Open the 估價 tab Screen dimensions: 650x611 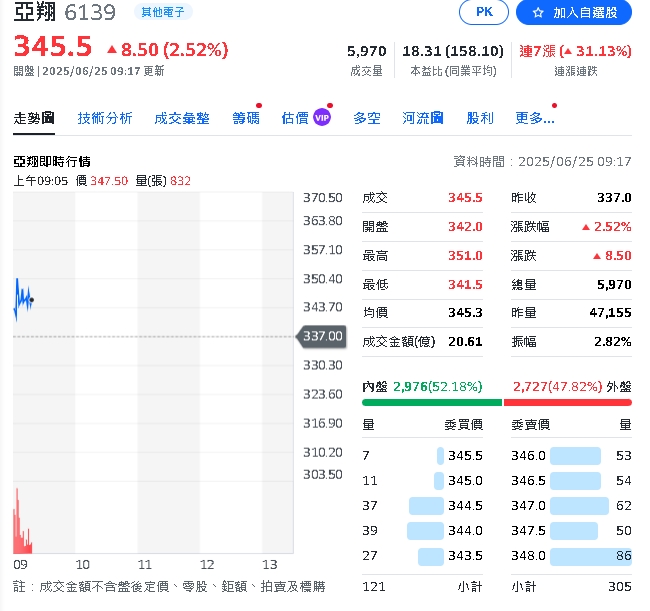295,118
